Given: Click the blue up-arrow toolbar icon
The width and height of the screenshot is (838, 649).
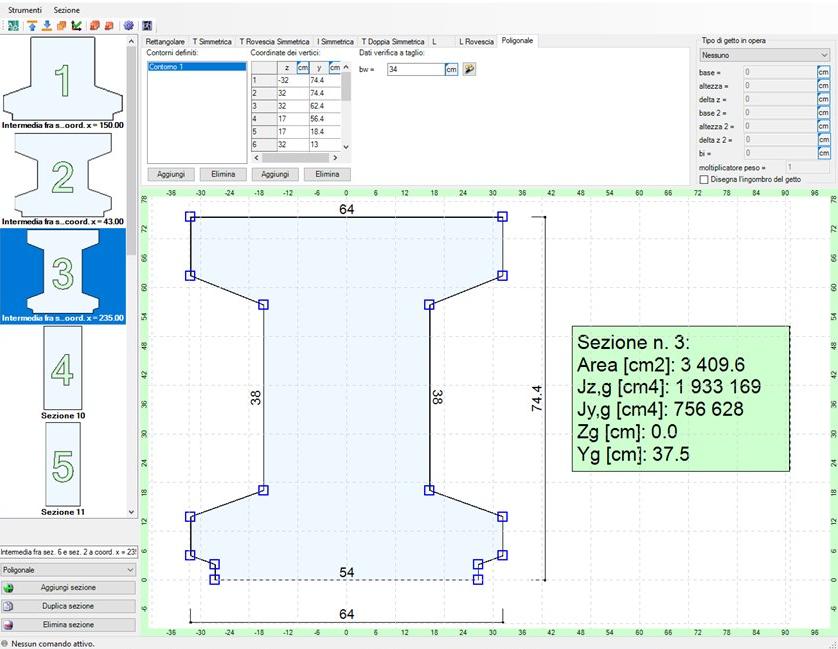Looking at the screenshot, I should coord(32,25).
